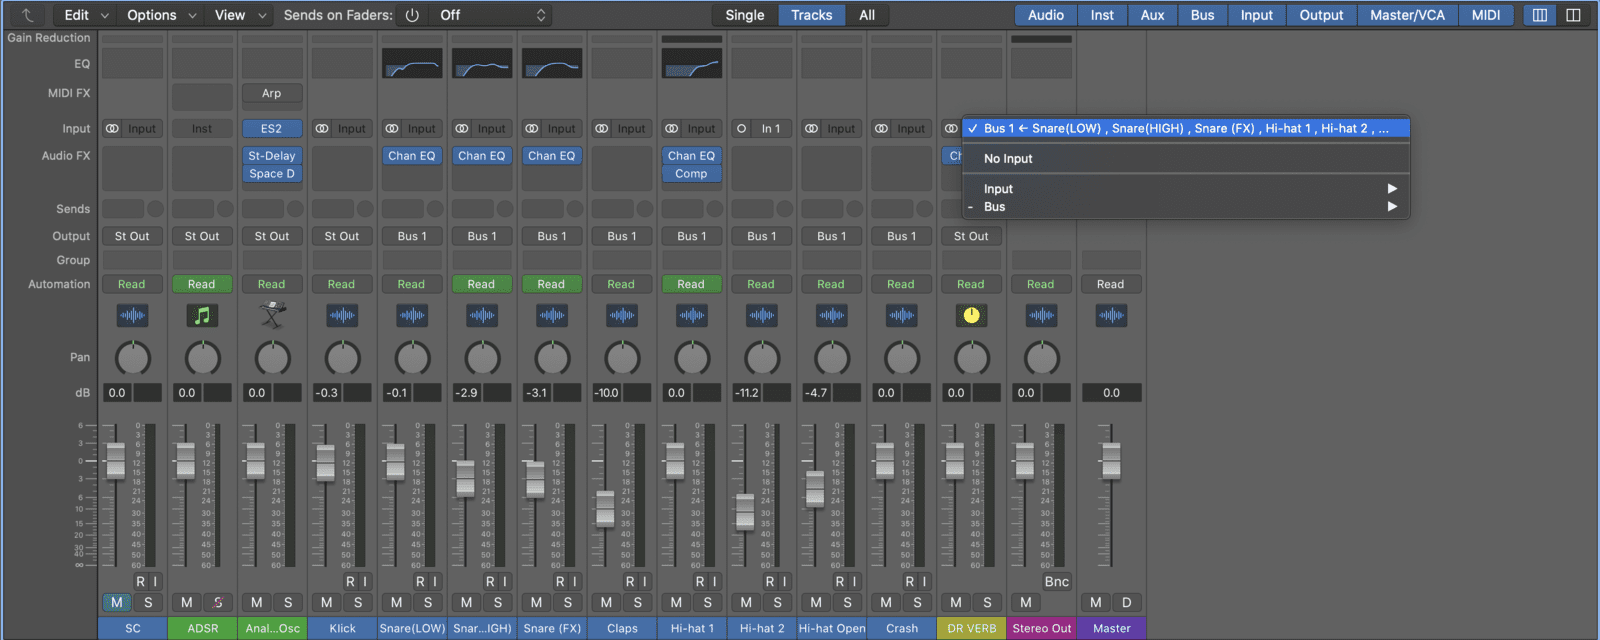Screen dimensions: 1600x640
Task: Open Arp MIDI FX slot
Action: pos(272,94)
